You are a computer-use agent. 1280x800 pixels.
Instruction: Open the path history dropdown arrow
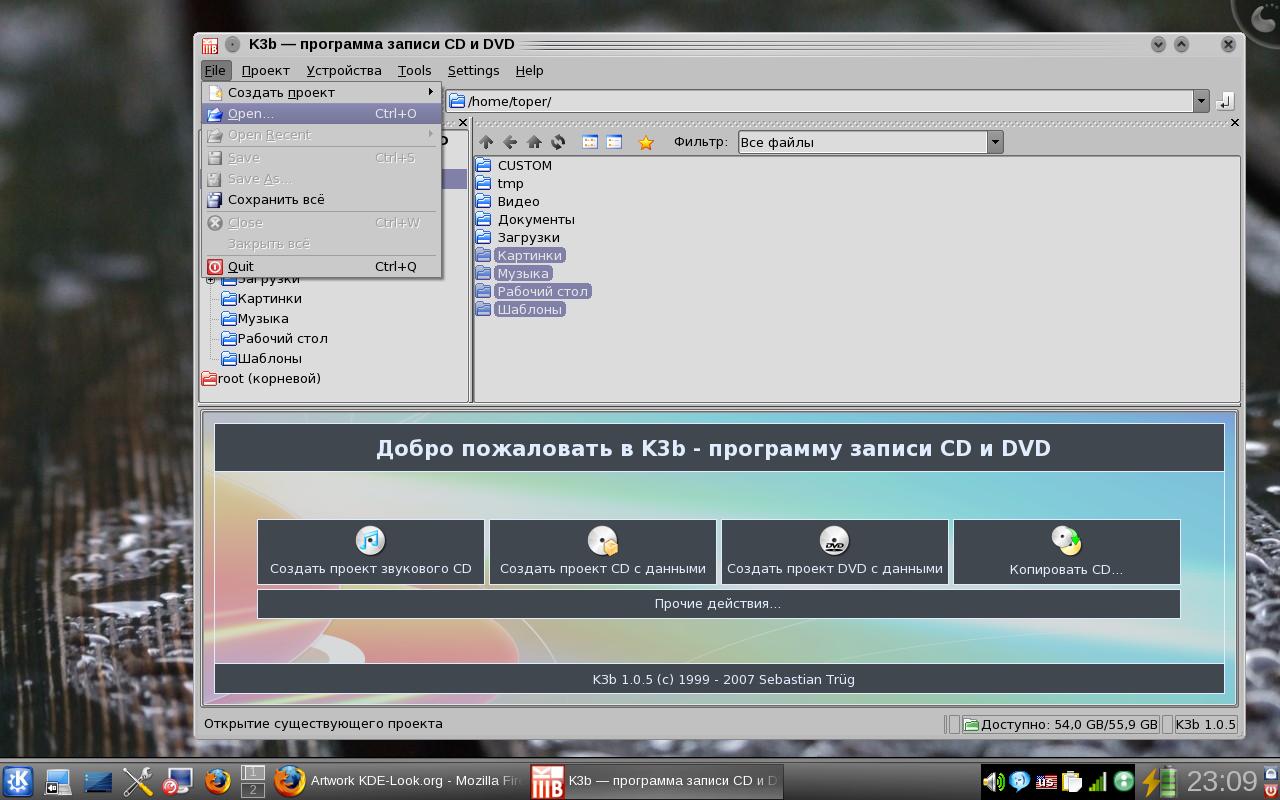(1201, 101)
